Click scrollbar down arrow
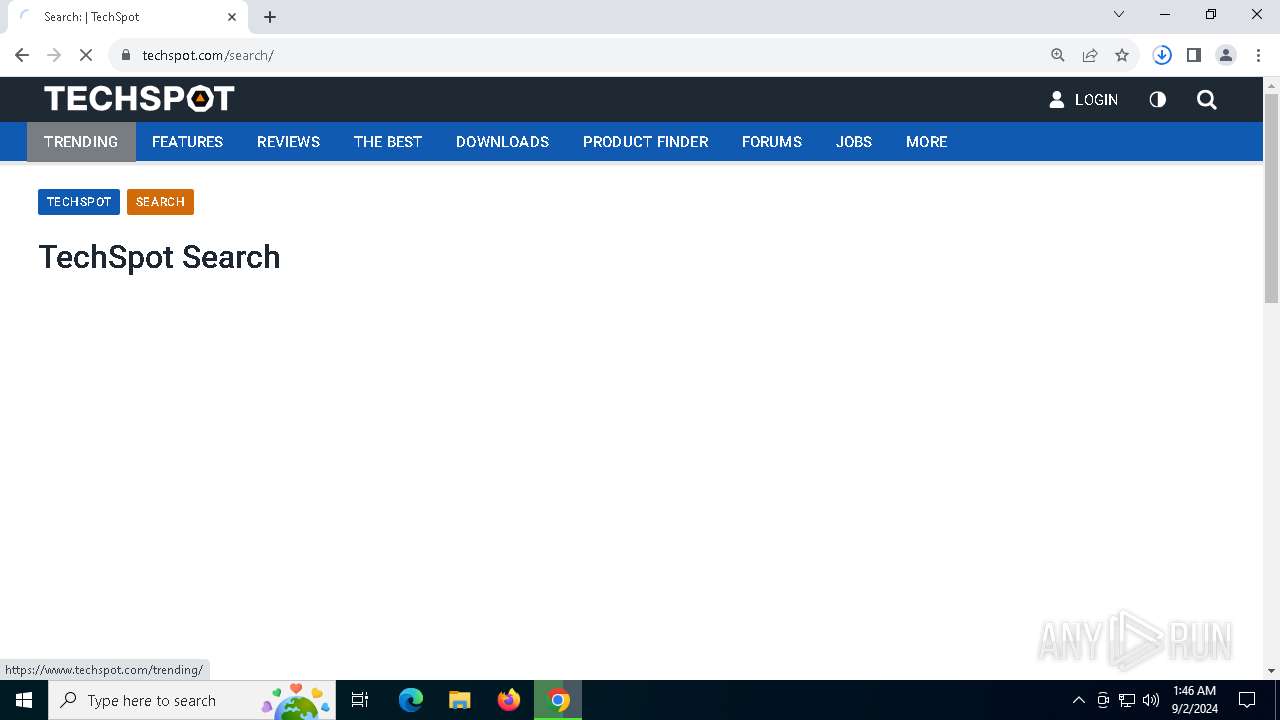Screen dimensions: 1280x720 [x=1271, y=671]
